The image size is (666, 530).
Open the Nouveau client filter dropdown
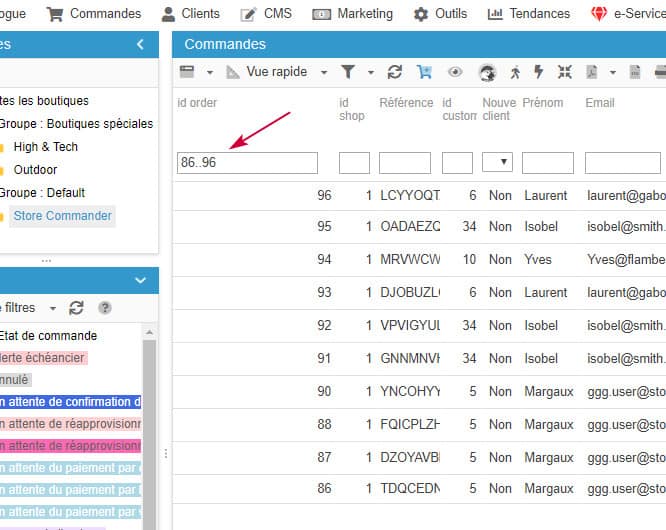497,162
